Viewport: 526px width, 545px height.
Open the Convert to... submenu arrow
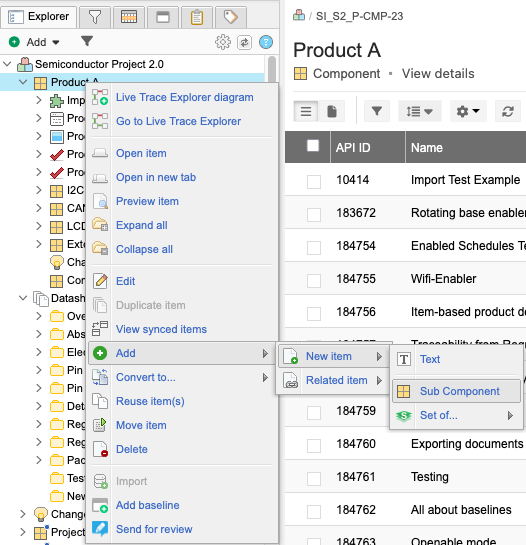tap(265, 377)
